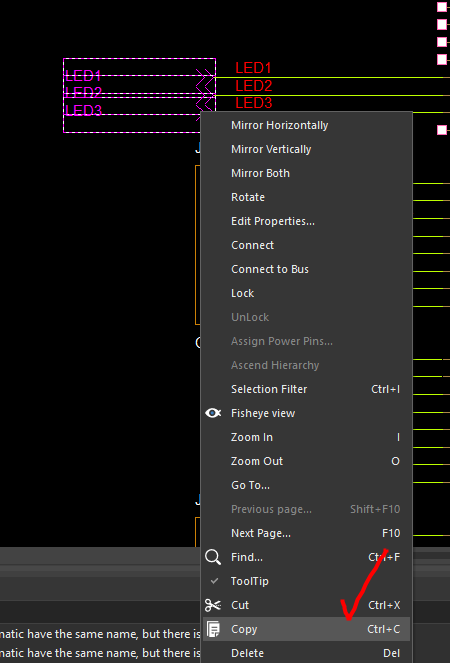Open Find from context menu
450x663 pixels.
click(306, 557)
